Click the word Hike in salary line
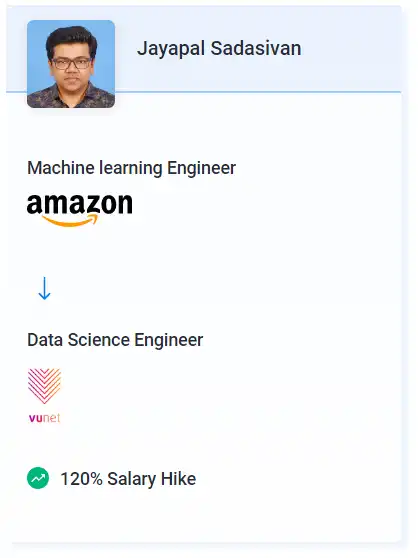Viewport: 418px width, 558px height. (178, 479)
